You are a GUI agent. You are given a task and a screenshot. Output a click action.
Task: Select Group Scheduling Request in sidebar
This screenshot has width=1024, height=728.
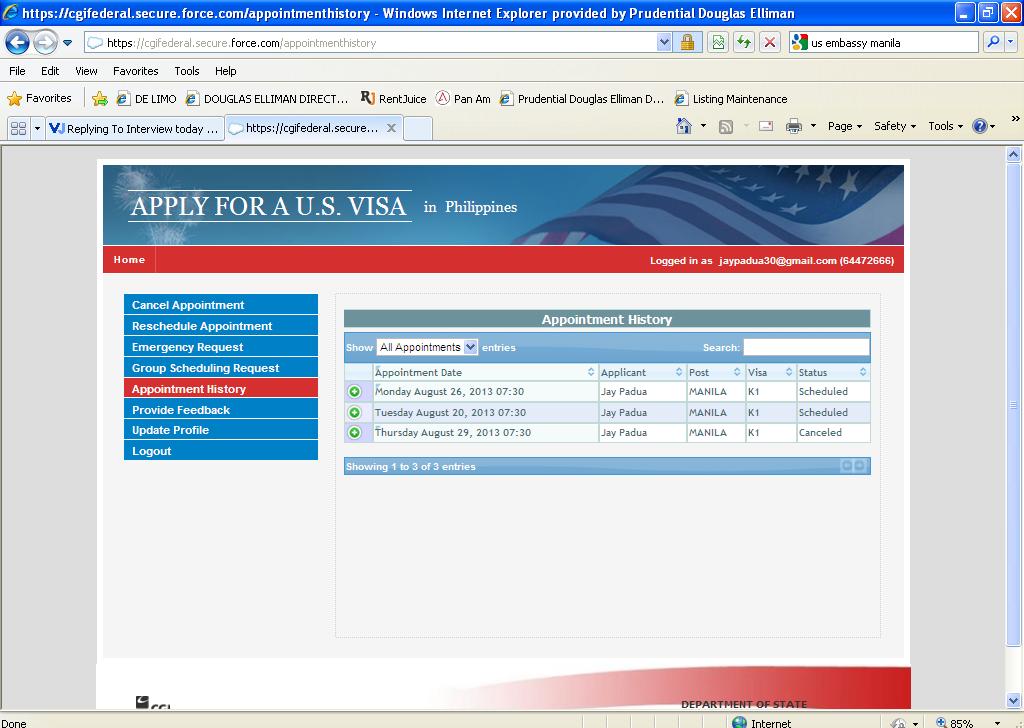point(221,367)
